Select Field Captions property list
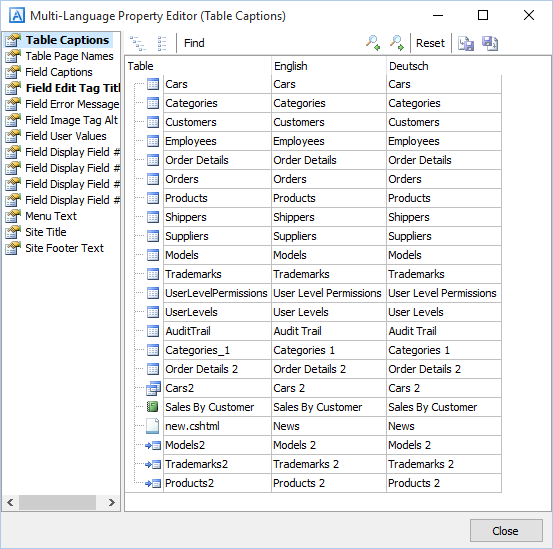Screen dimensions: 553x549 coord(59,72)
